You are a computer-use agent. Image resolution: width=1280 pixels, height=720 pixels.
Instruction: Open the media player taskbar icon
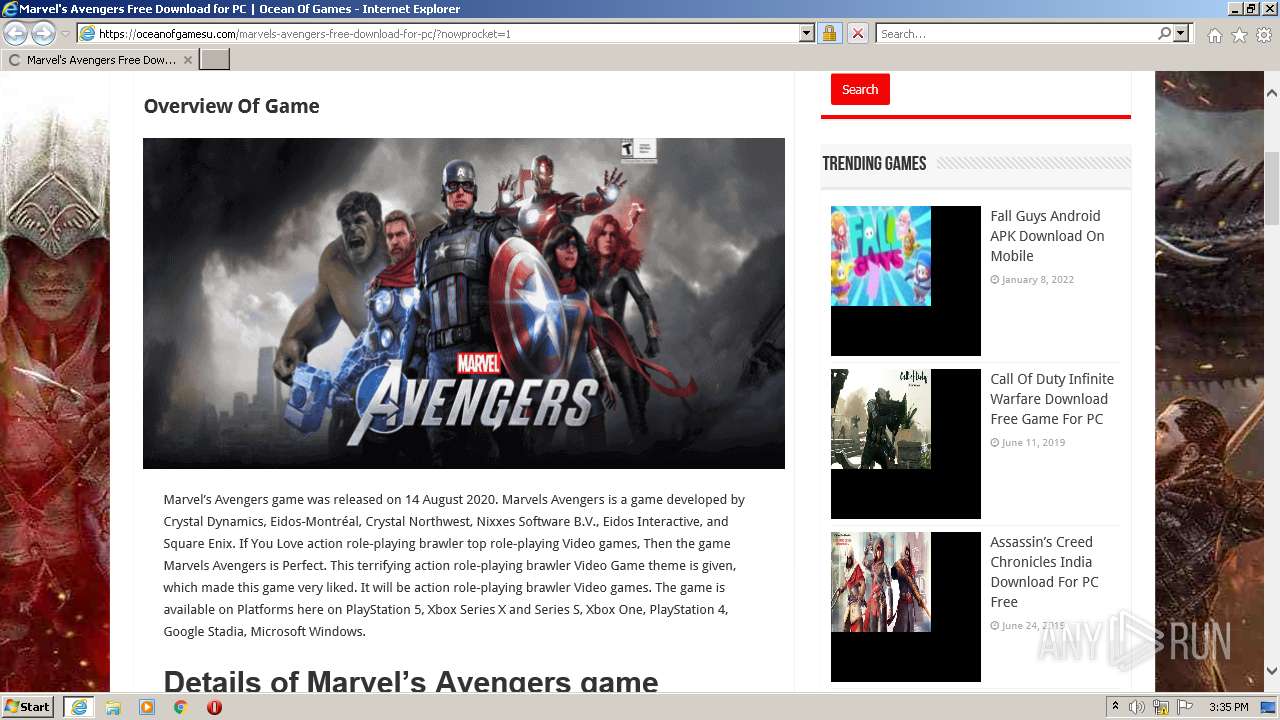point(147,707)
